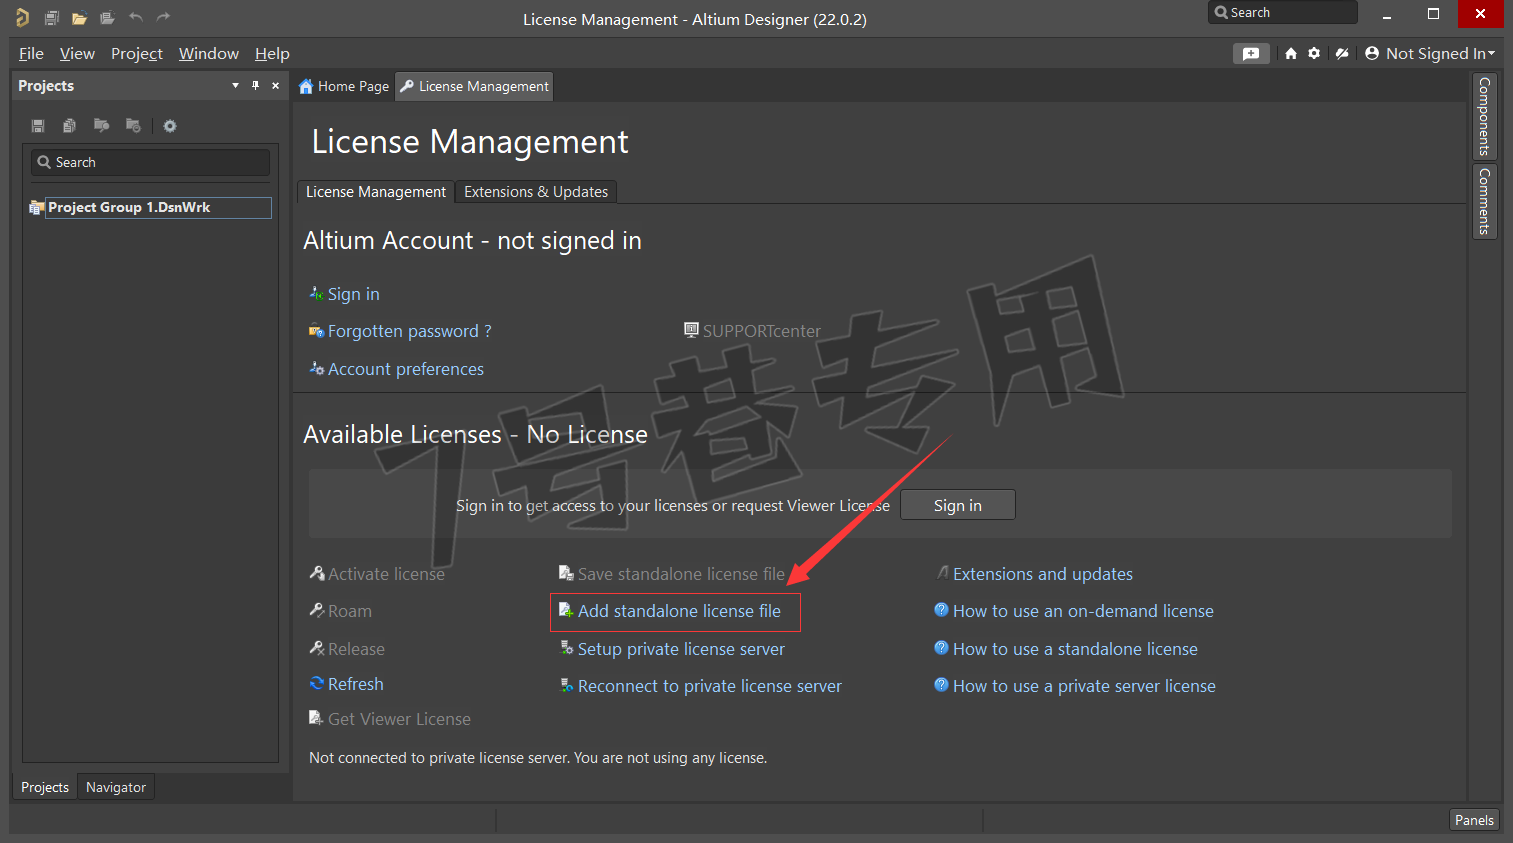Click the Refresh icon beside the Refresh label
This screenshot has height=843, width=1513.
[x=317, y=683]
